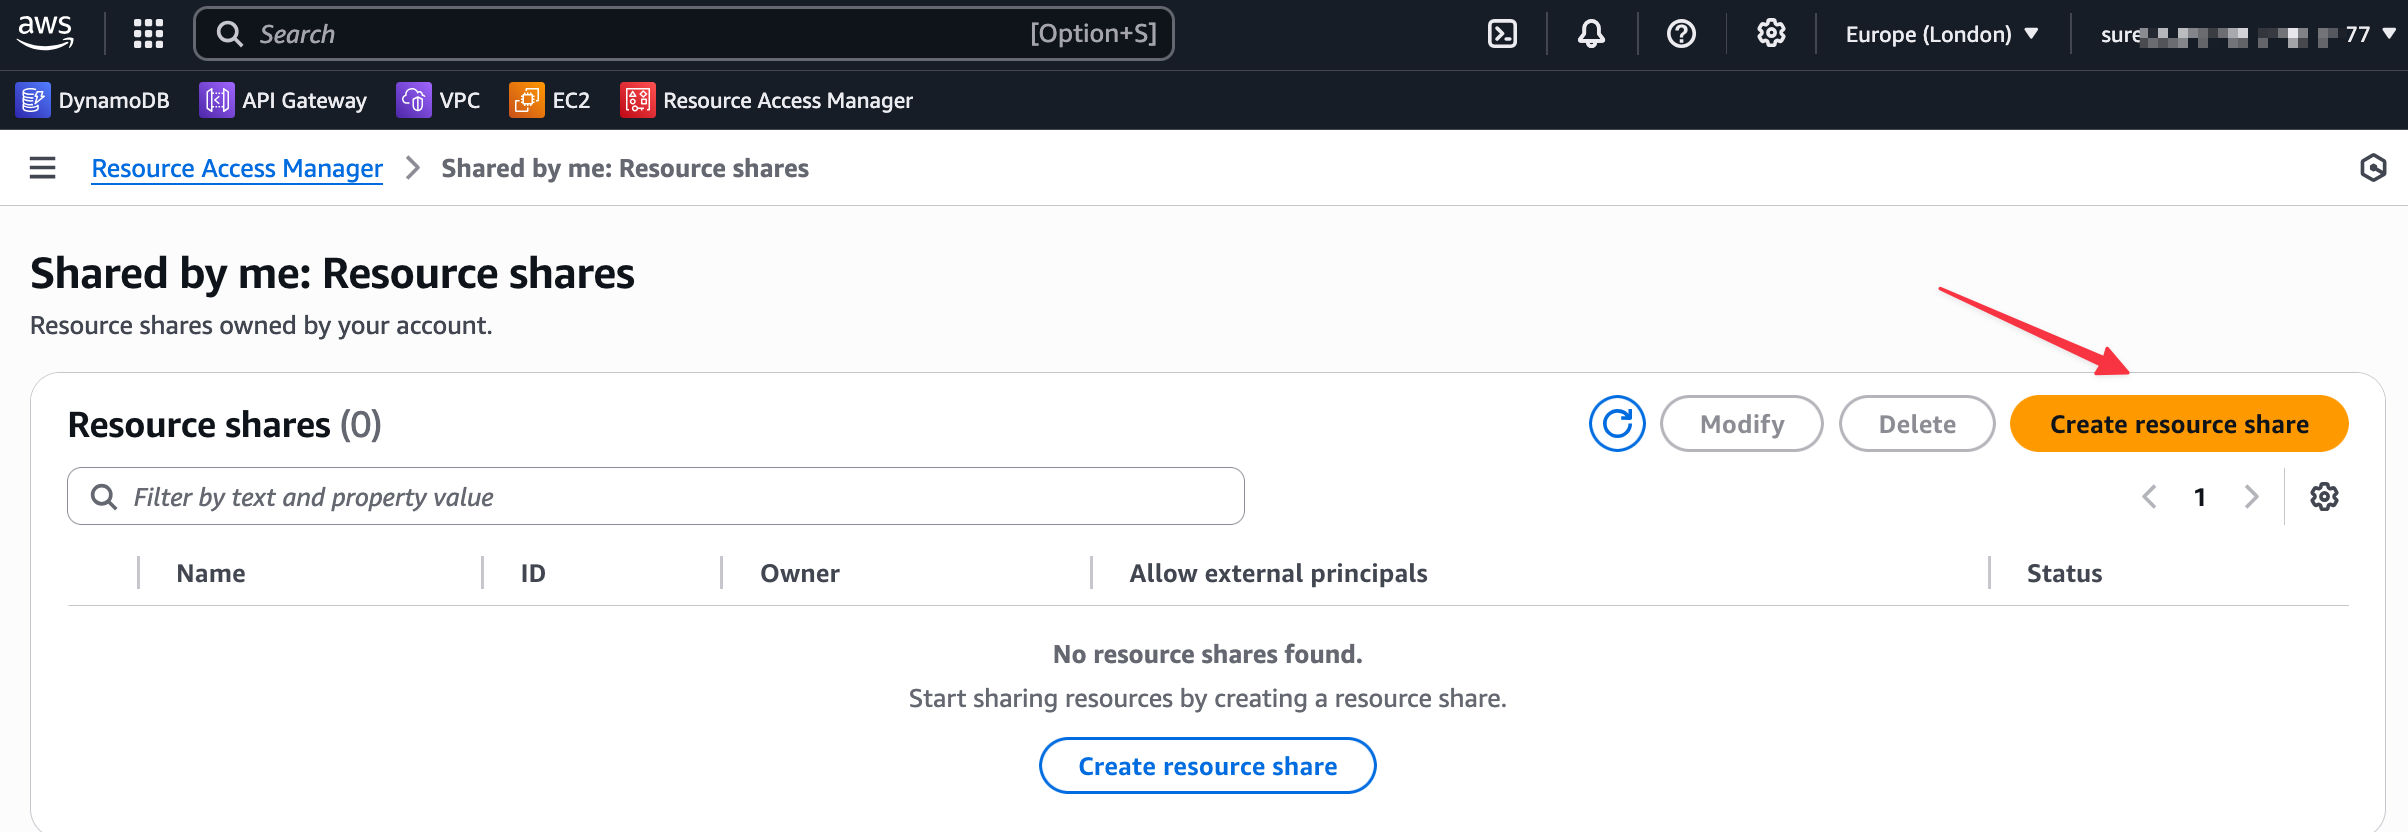Open table preferences gear icon
This screenshot has height=832, width=2408.
(2324, 497)
